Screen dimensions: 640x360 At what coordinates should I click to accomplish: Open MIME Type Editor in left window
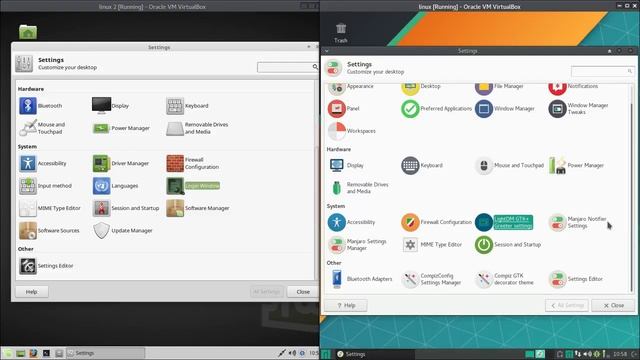[50, 208]
